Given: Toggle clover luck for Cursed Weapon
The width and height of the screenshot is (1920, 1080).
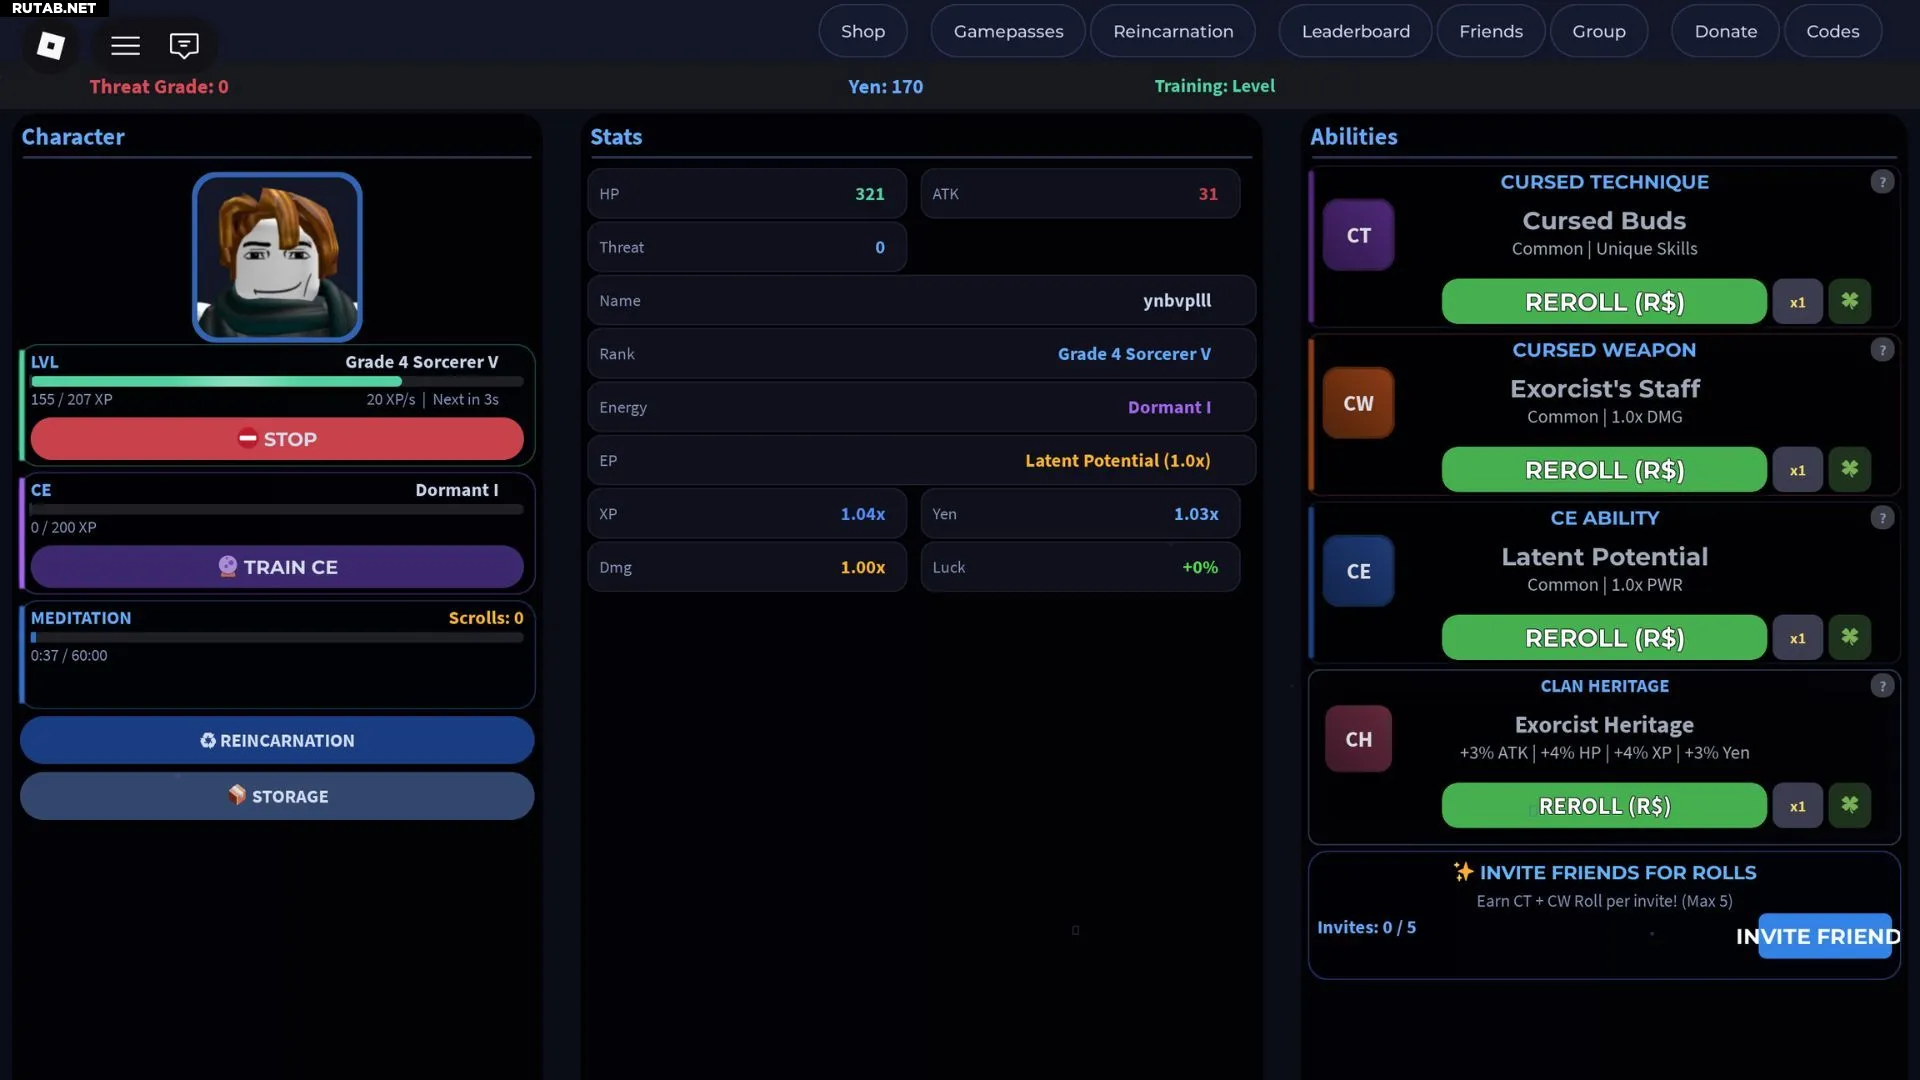Looking at the screenshot, I should coord(1849,469).
